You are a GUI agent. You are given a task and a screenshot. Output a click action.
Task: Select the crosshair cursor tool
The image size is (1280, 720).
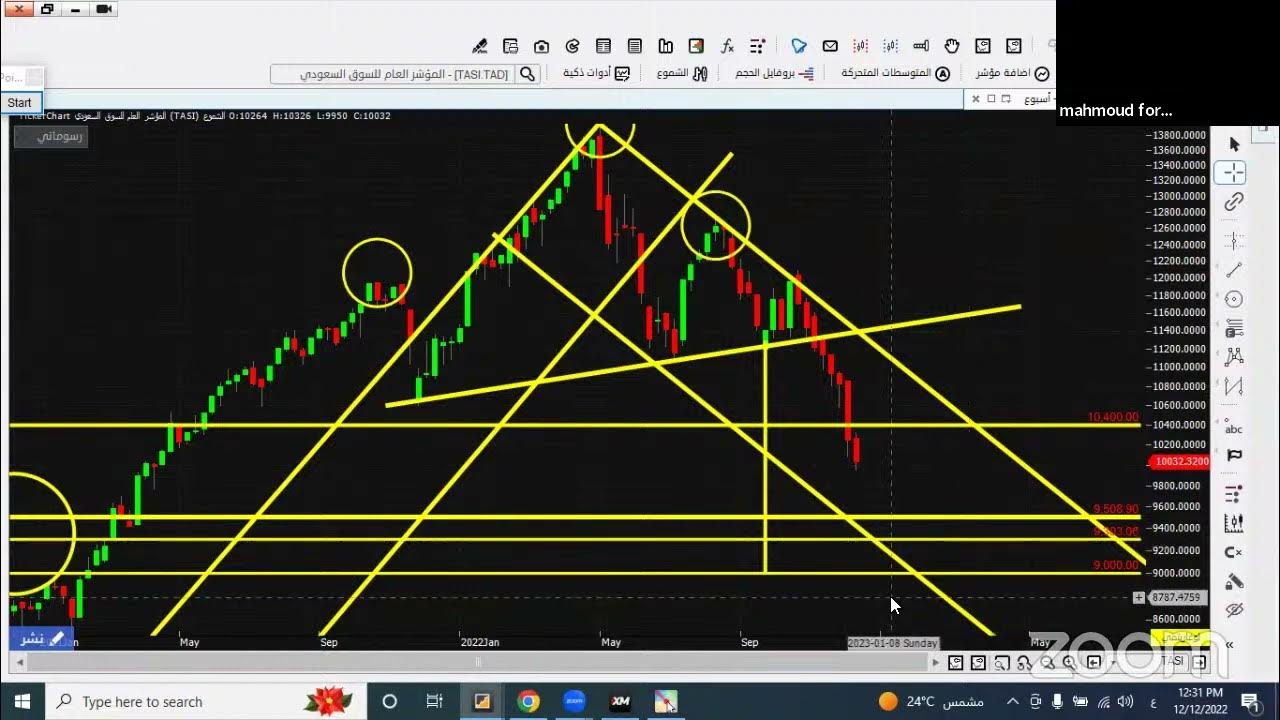[1230, 172]
